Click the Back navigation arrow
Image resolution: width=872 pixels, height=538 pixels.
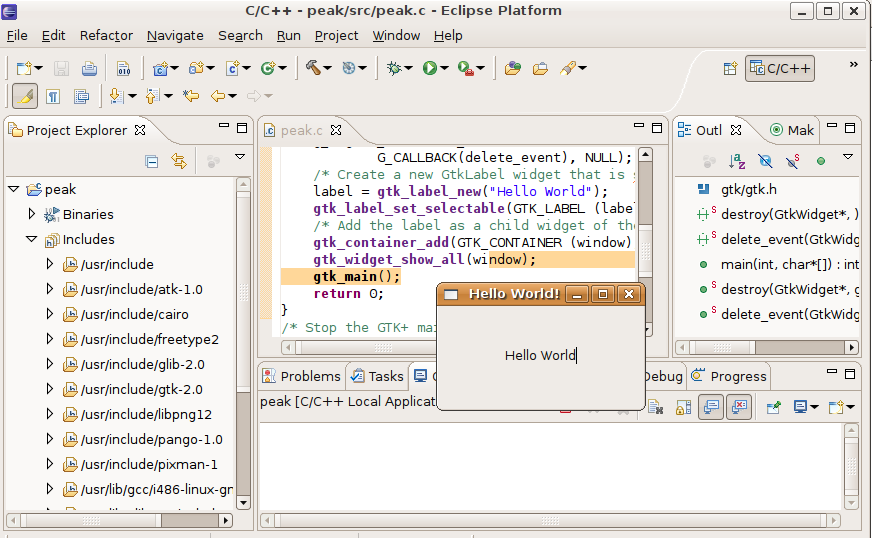[x=217, y=96]
